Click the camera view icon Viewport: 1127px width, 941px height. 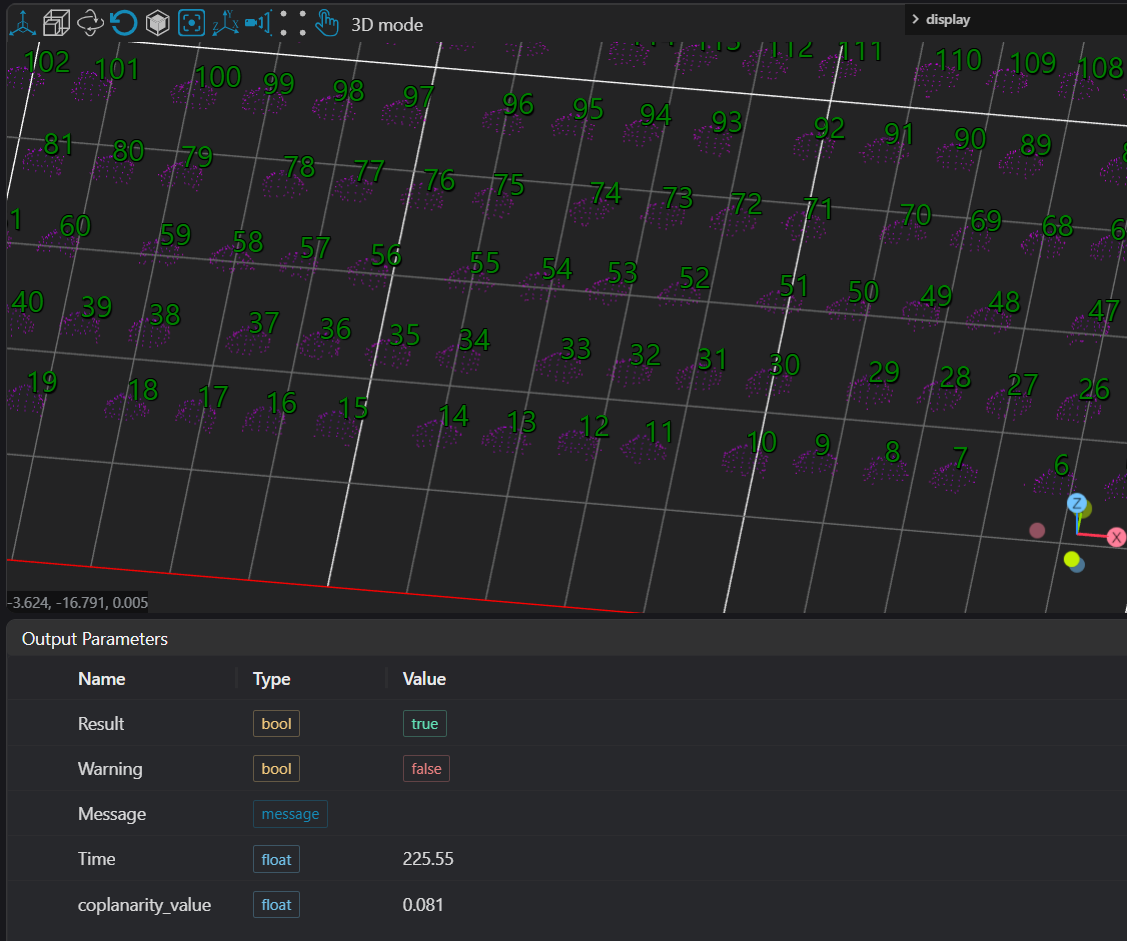(x=257, y=22)
